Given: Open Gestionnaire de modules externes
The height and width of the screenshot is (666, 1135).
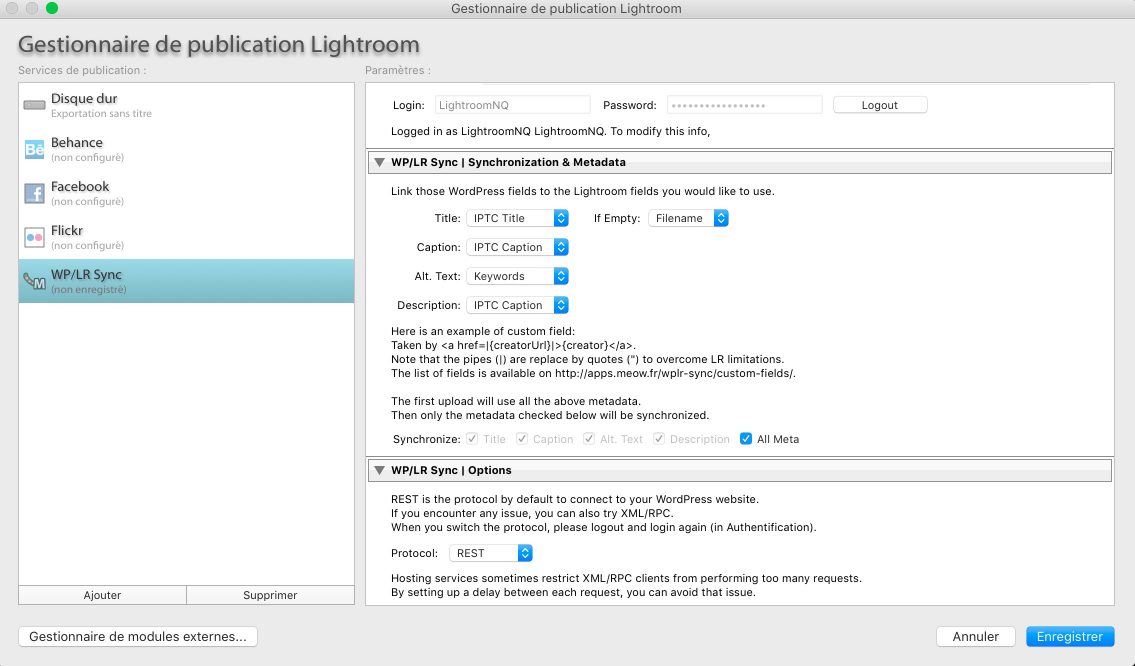Looking at the screenshot, I should coord(138,636).
